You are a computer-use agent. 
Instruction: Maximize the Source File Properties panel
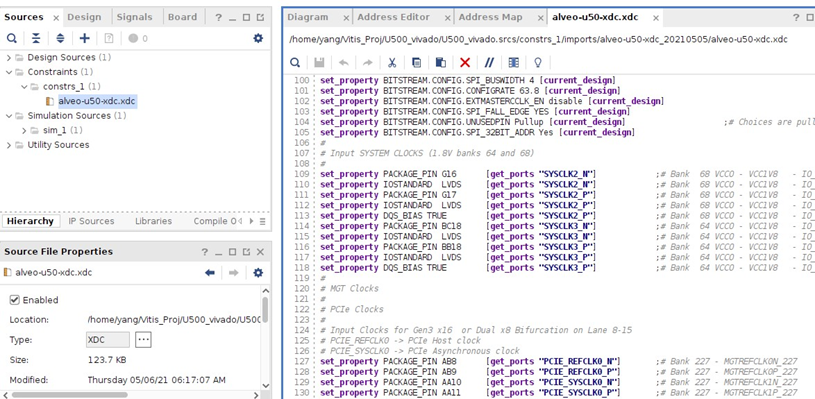pos(232,252)
